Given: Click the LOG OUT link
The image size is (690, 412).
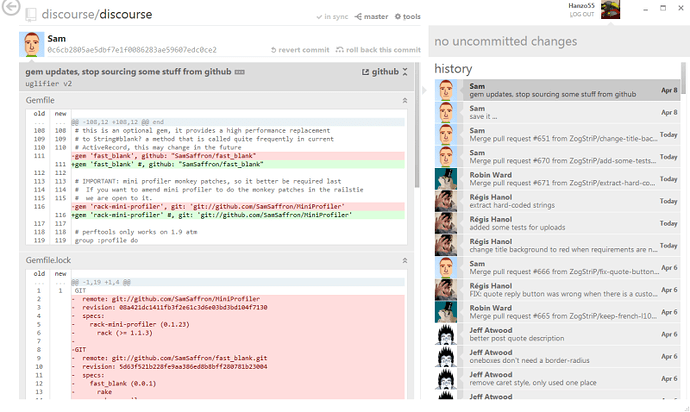Looking at the screenshot, I should (x=580, y=15).
